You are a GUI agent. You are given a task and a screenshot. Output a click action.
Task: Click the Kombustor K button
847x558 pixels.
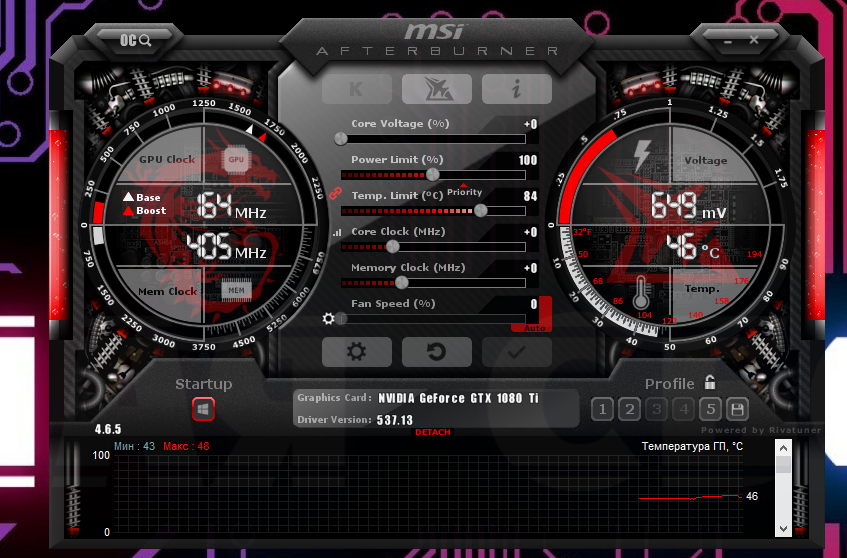click(357, 89)
